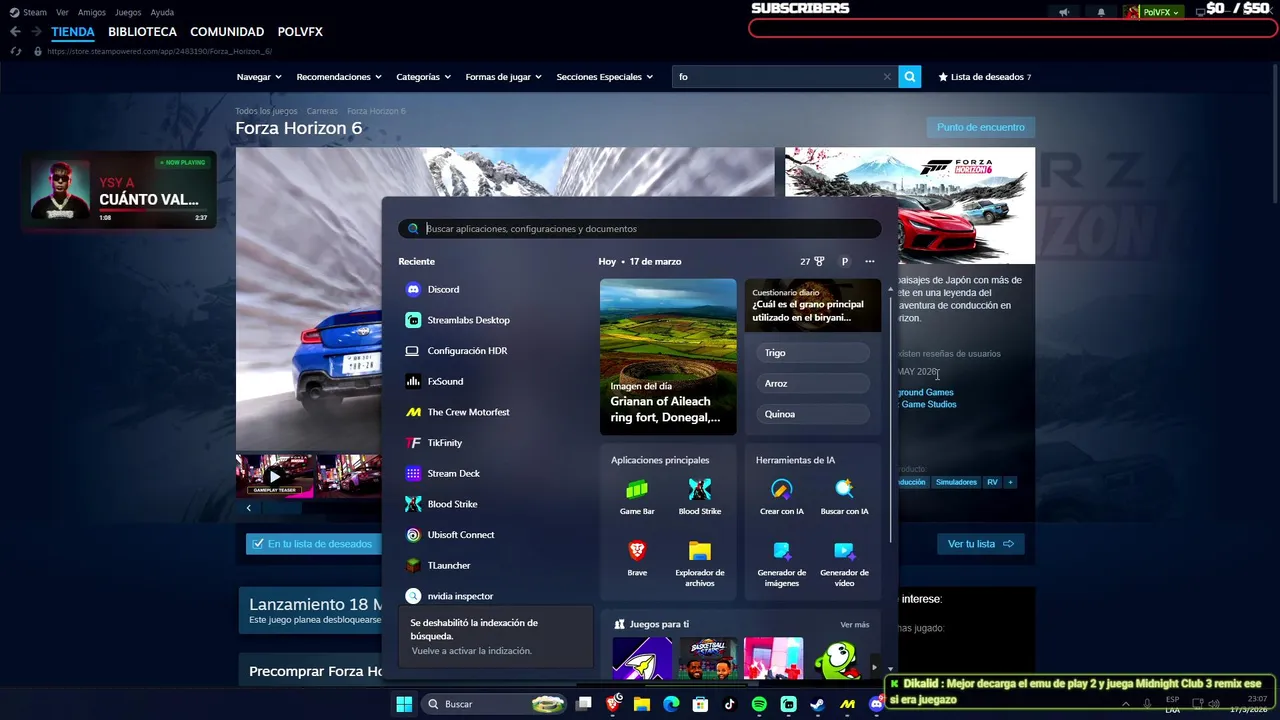This screenshot has width=1280, height=720.
Task: Click the Windows Start button on taskbar
Action: 404,704
